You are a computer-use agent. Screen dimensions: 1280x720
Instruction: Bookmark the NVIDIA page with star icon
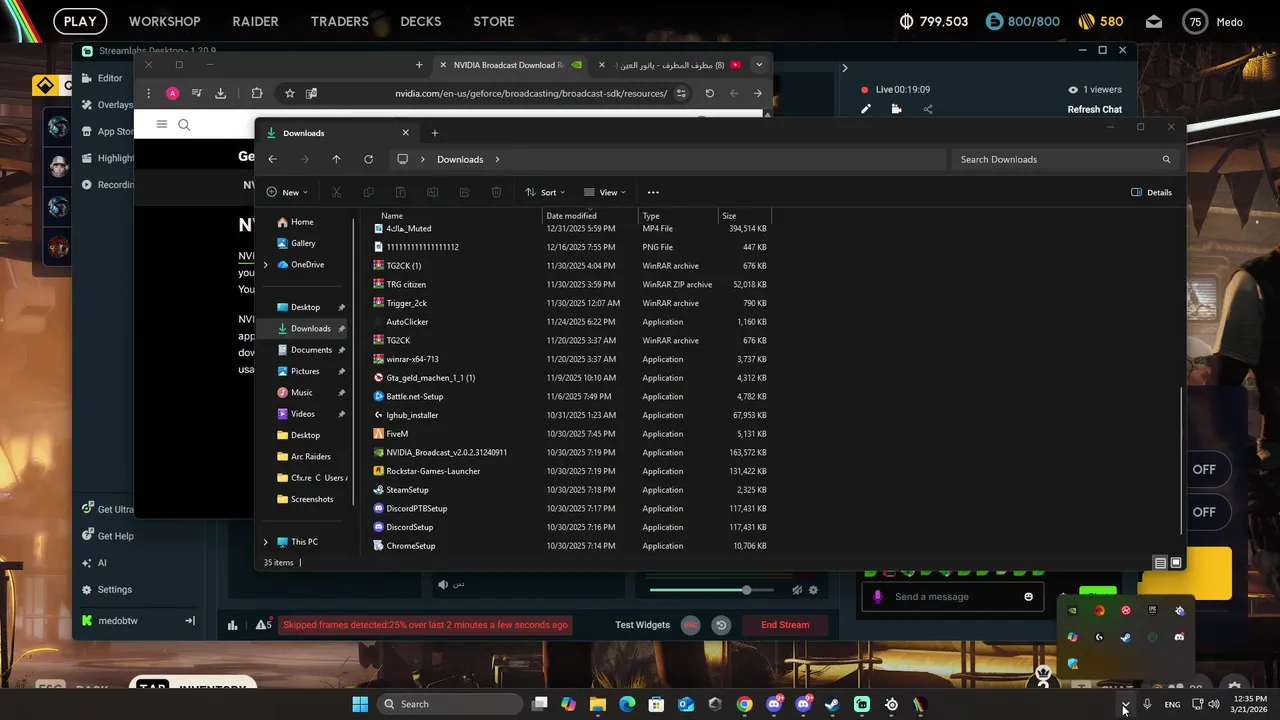click(x=290, y=93)
